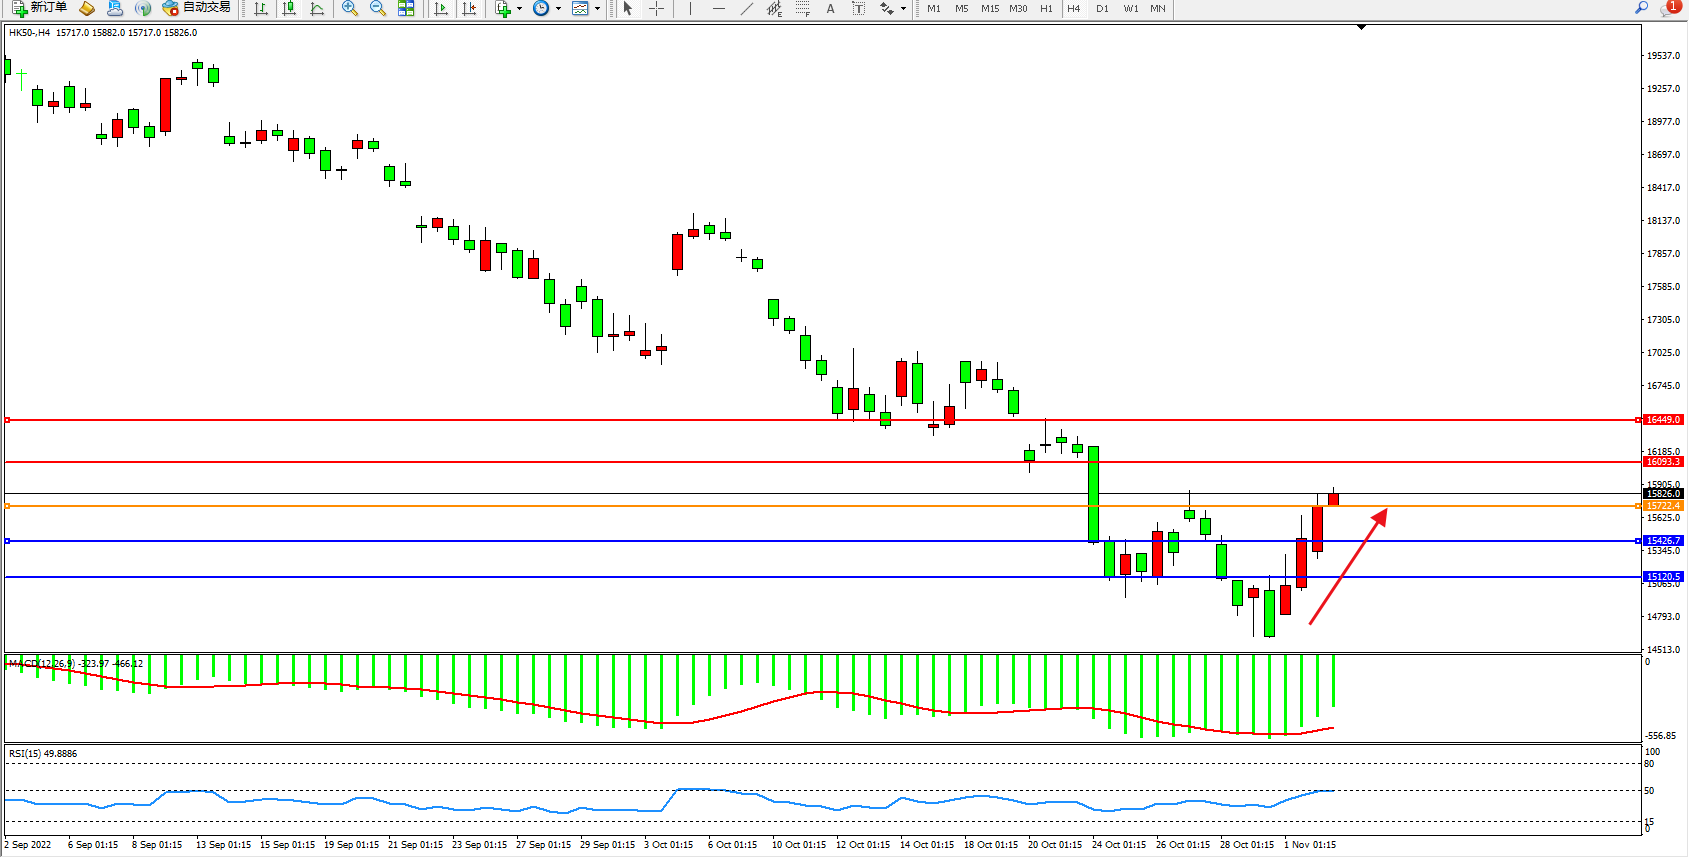Expand the indicators list dropdown arrow
The height and width of the screenshot is (858, 1689).
[x=519, y=8]
